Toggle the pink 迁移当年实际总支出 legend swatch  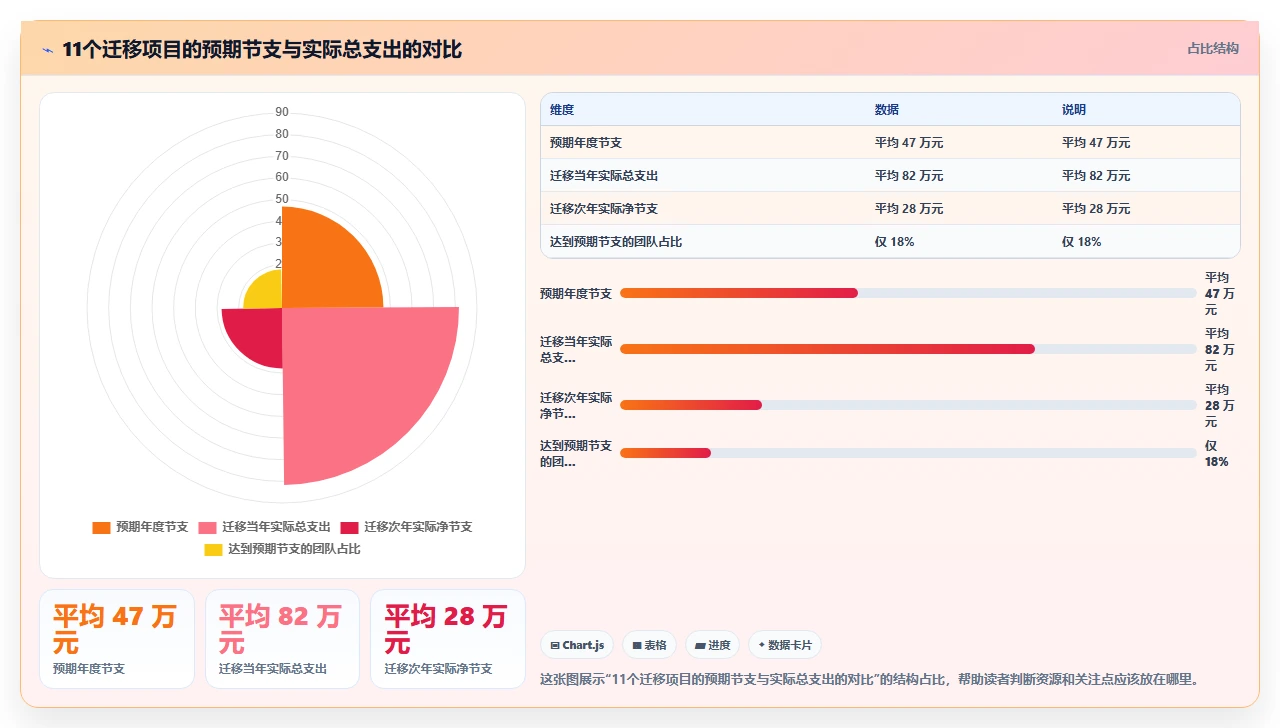coord(207,527)
